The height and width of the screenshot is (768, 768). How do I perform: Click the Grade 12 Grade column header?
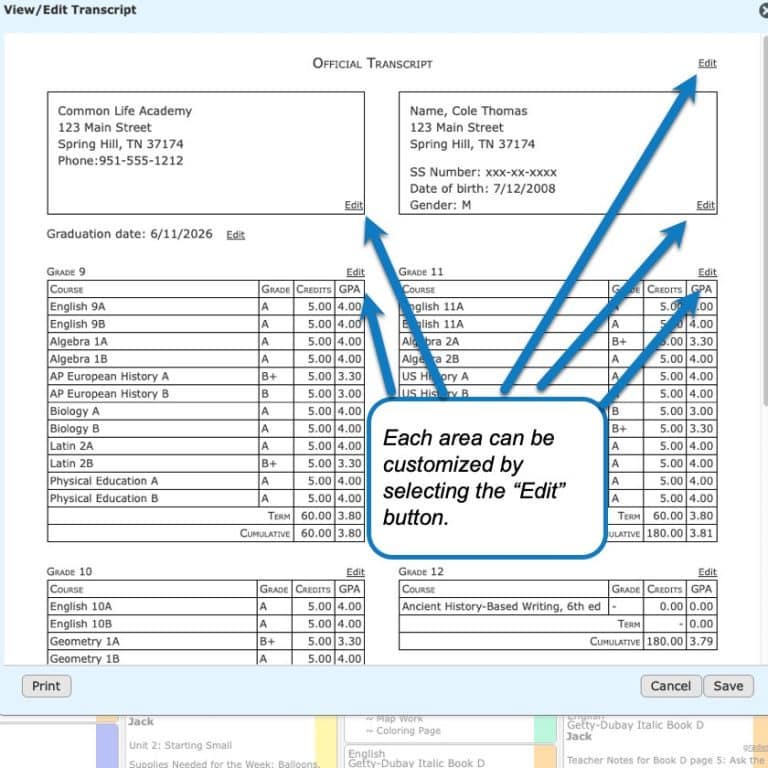tap(625, 589)
